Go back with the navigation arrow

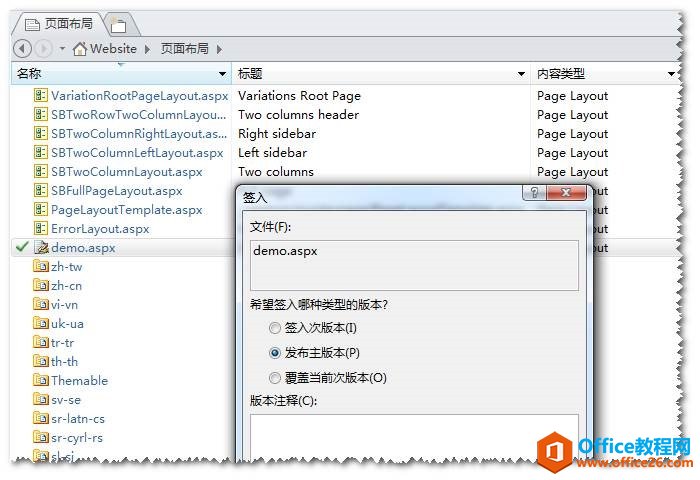[x=22, y=48]
